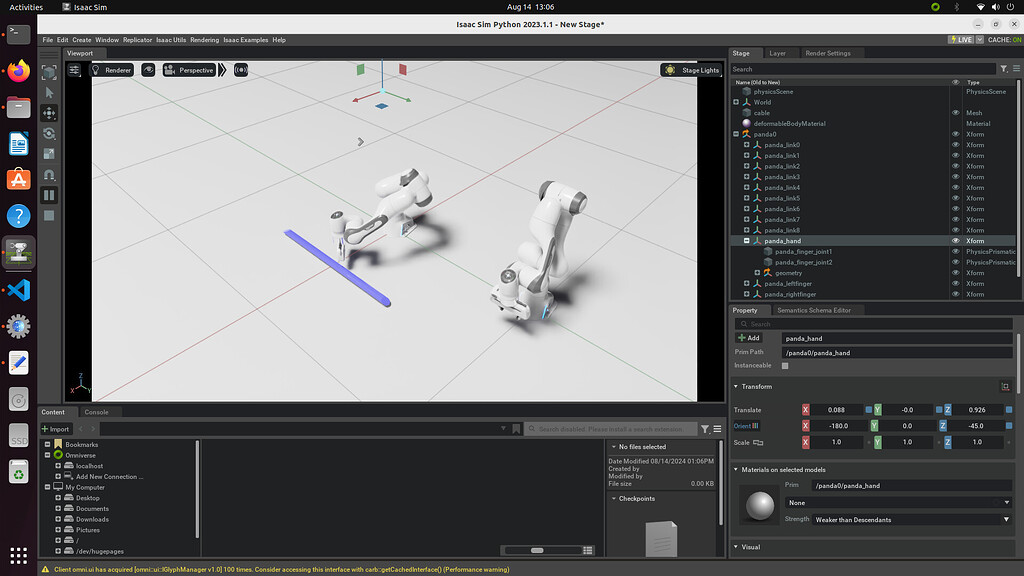Collapse the Transform section in Property panel

point(737,386)
